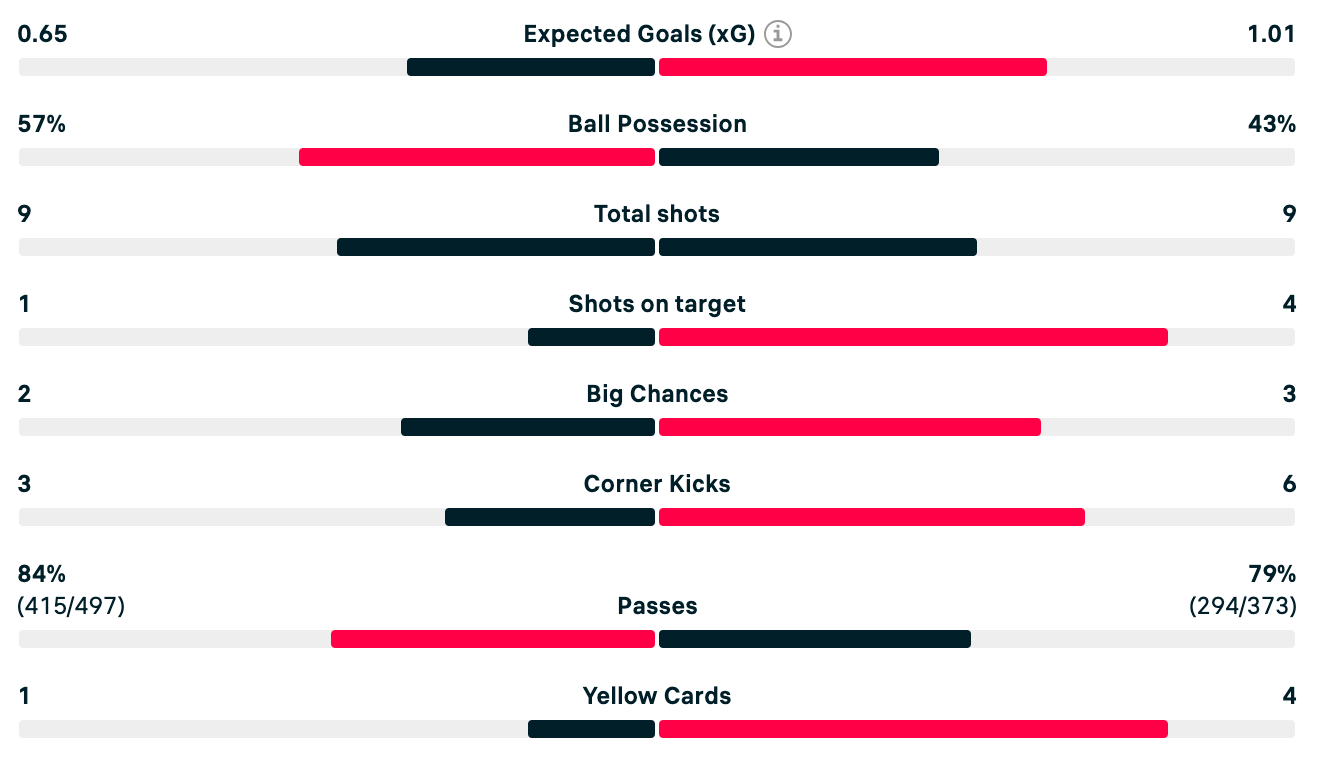1328x766 pixels.
Task: Click the dark xG bar on the left
Action: pos(531,67)
